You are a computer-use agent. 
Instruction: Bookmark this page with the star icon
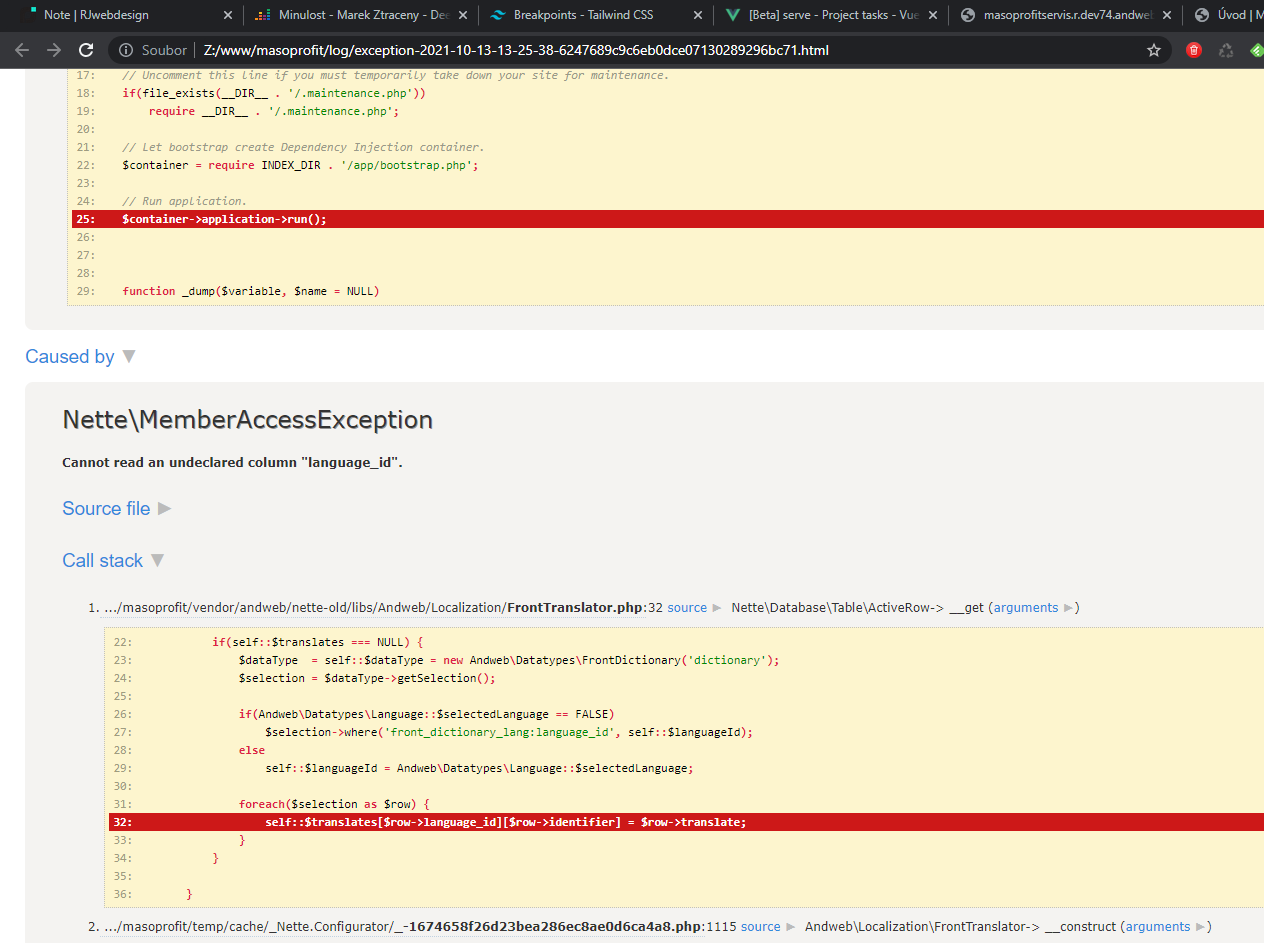pos(1154,50)
